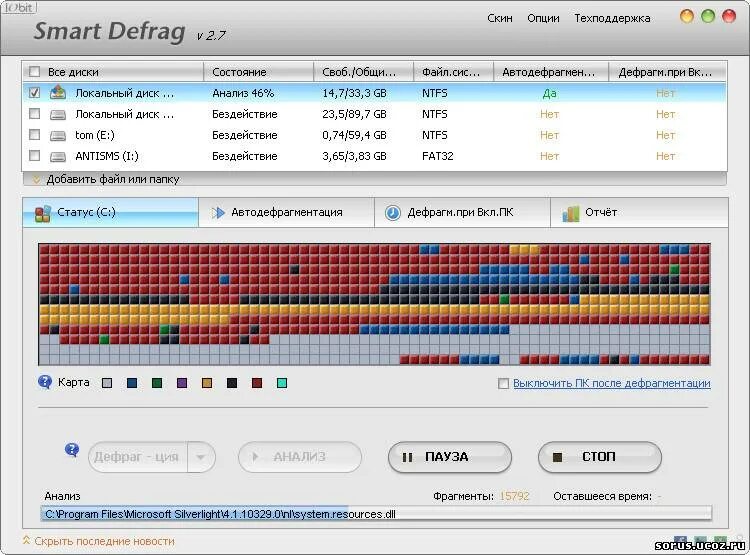Check the 23,5/89,7 GB local disk checkbox
This screenshot has width=750, height=555.
pyautogui.click(x=34, y=114)
